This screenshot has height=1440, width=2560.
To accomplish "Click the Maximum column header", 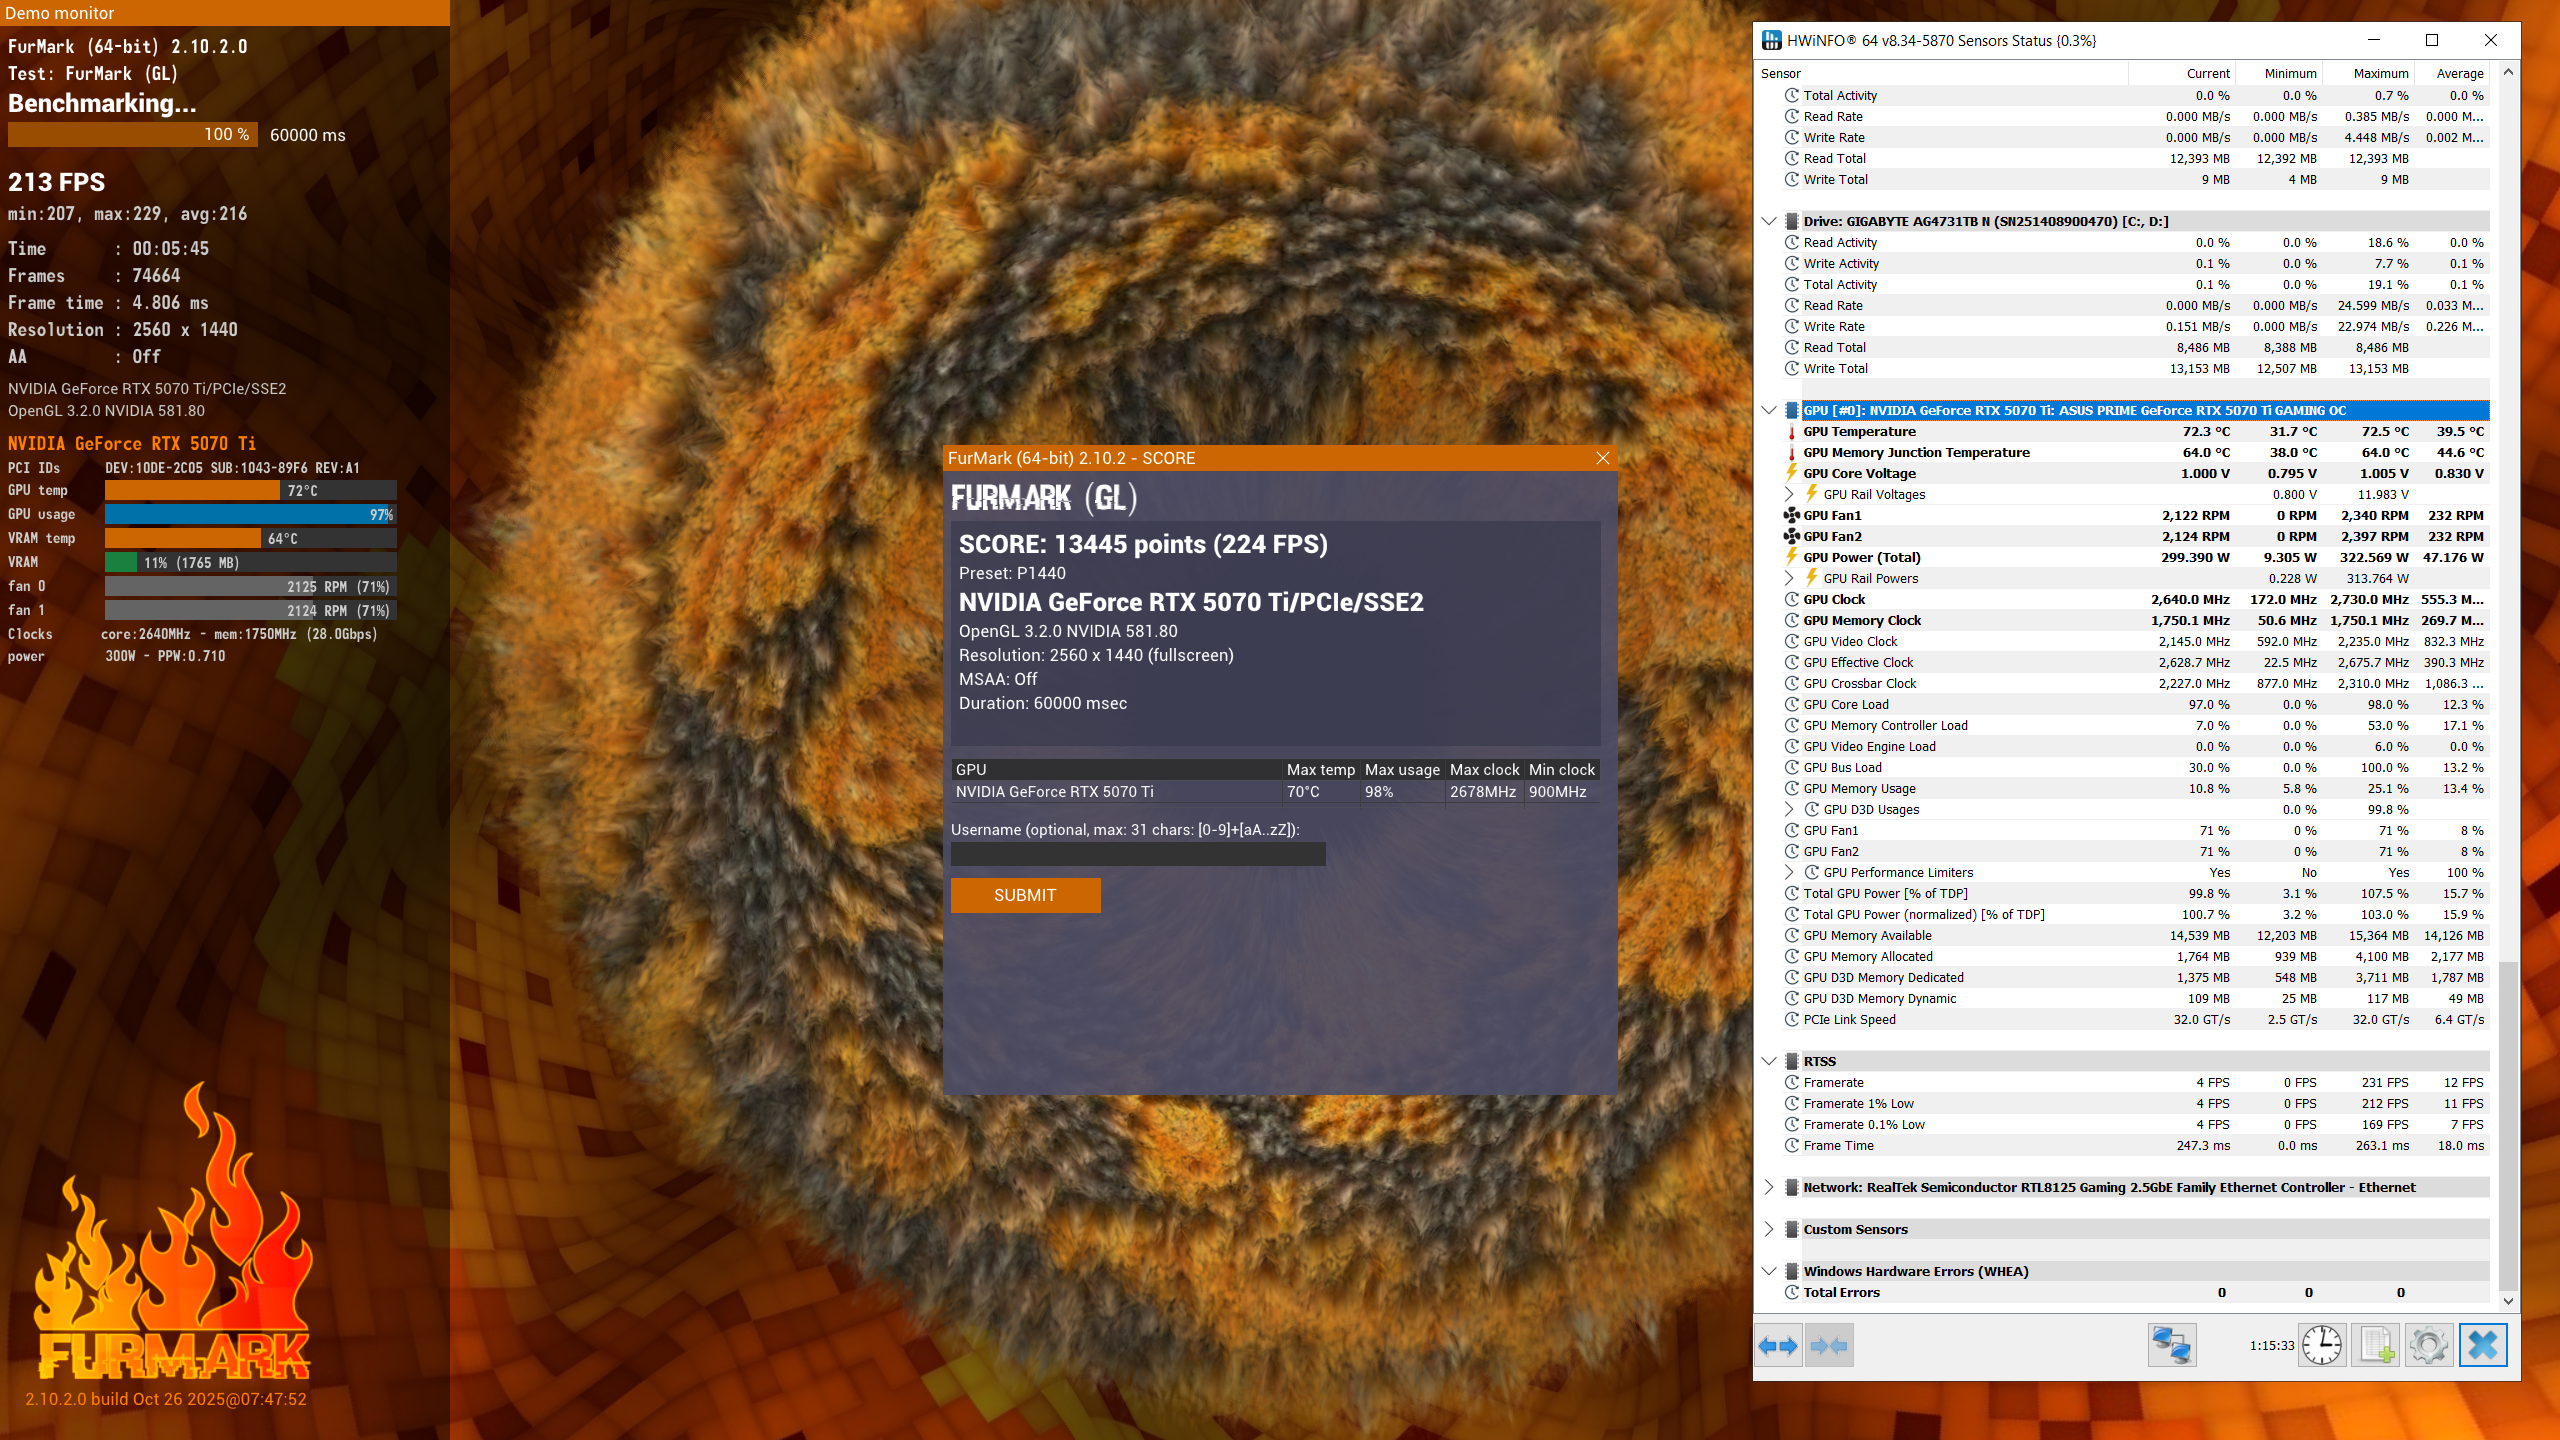I will [2380, 74].
